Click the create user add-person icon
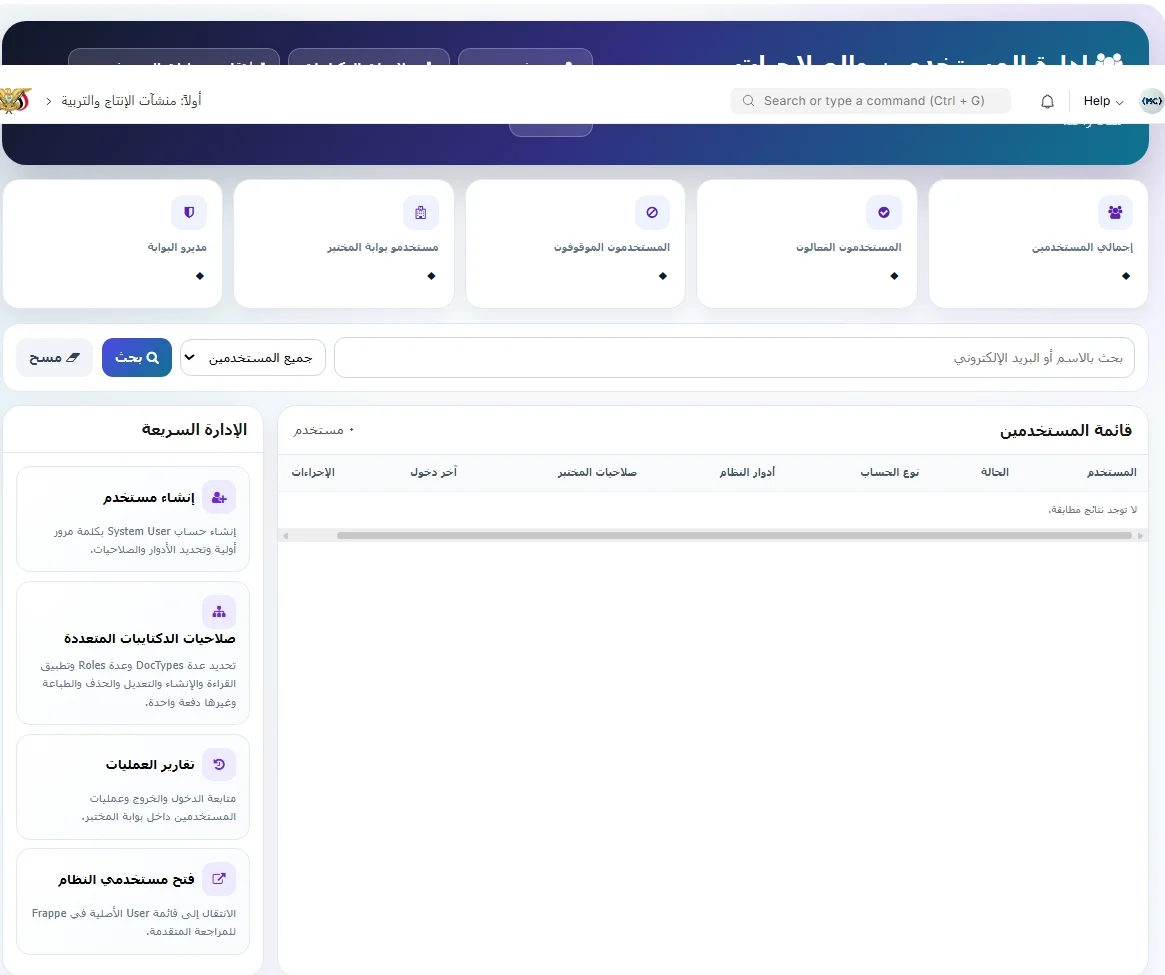The width and height of the screenshot is (1165, 975). [218, 497]
